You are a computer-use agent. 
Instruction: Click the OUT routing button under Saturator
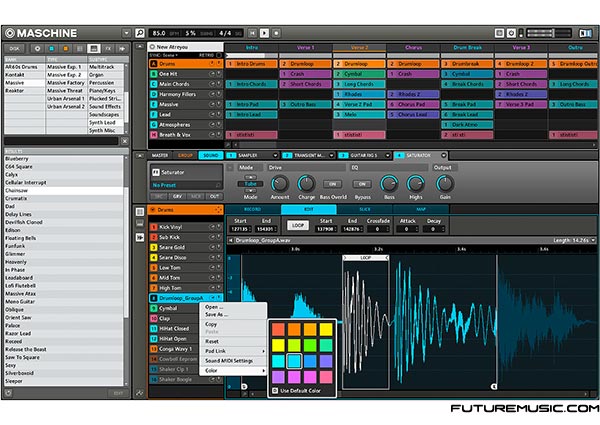(x=214, y=196)
